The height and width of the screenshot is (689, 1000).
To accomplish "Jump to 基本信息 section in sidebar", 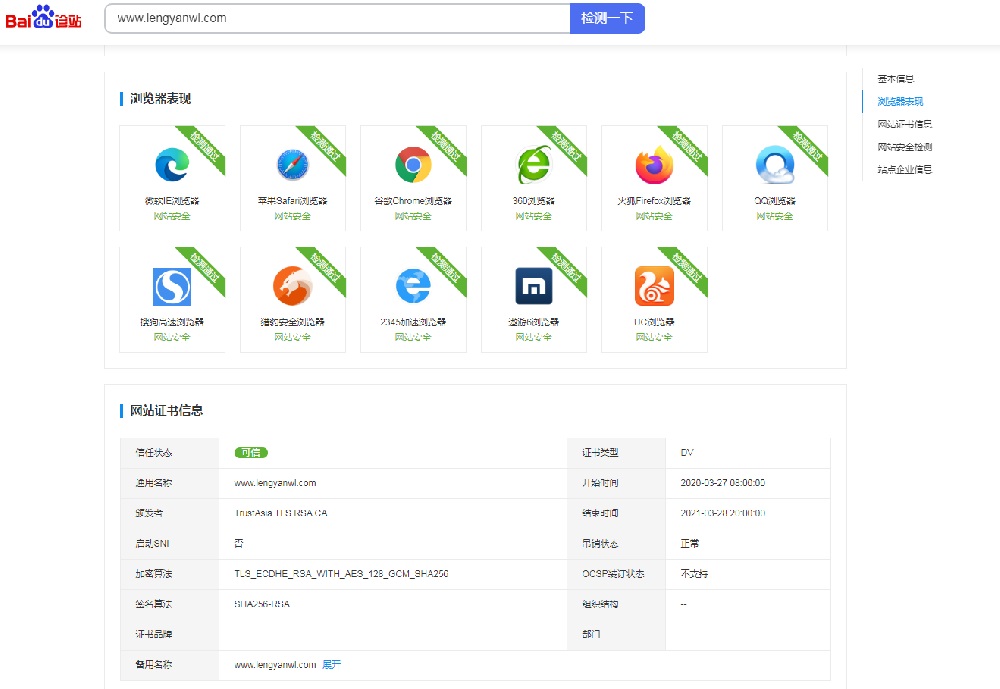I will [x=895, y=79].
